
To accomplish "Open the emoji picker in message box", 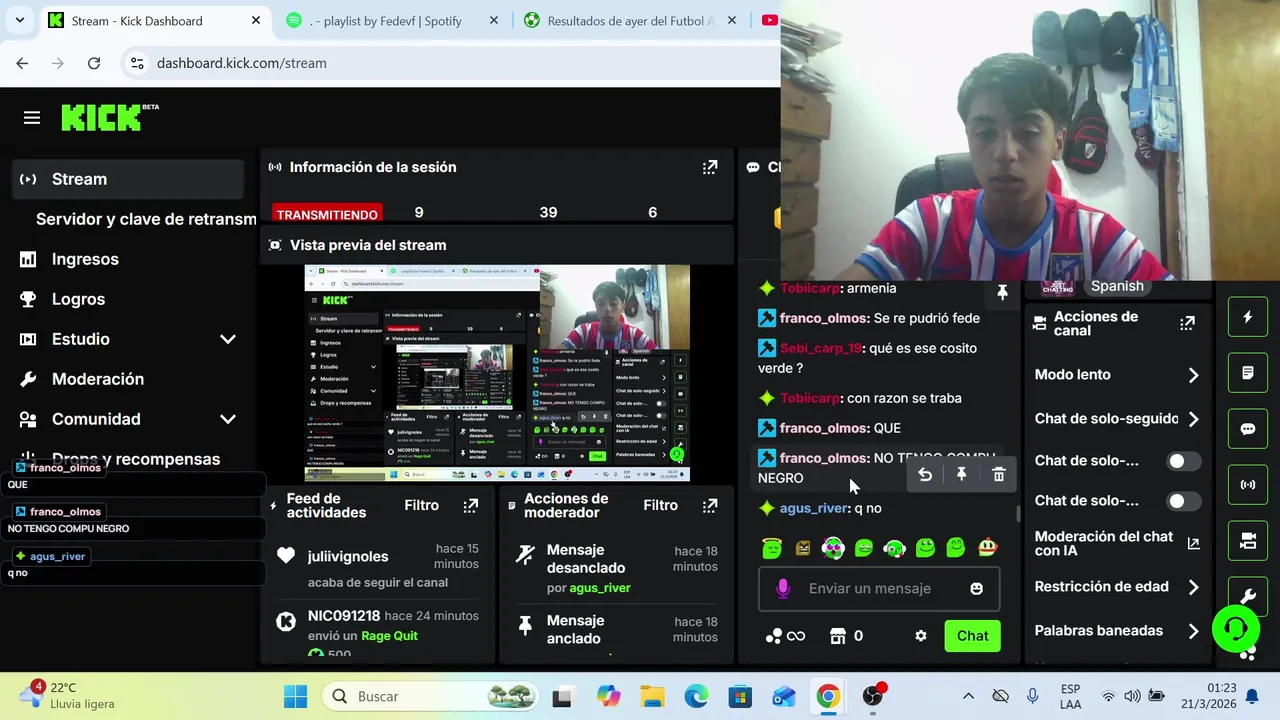I will point(977,589).
